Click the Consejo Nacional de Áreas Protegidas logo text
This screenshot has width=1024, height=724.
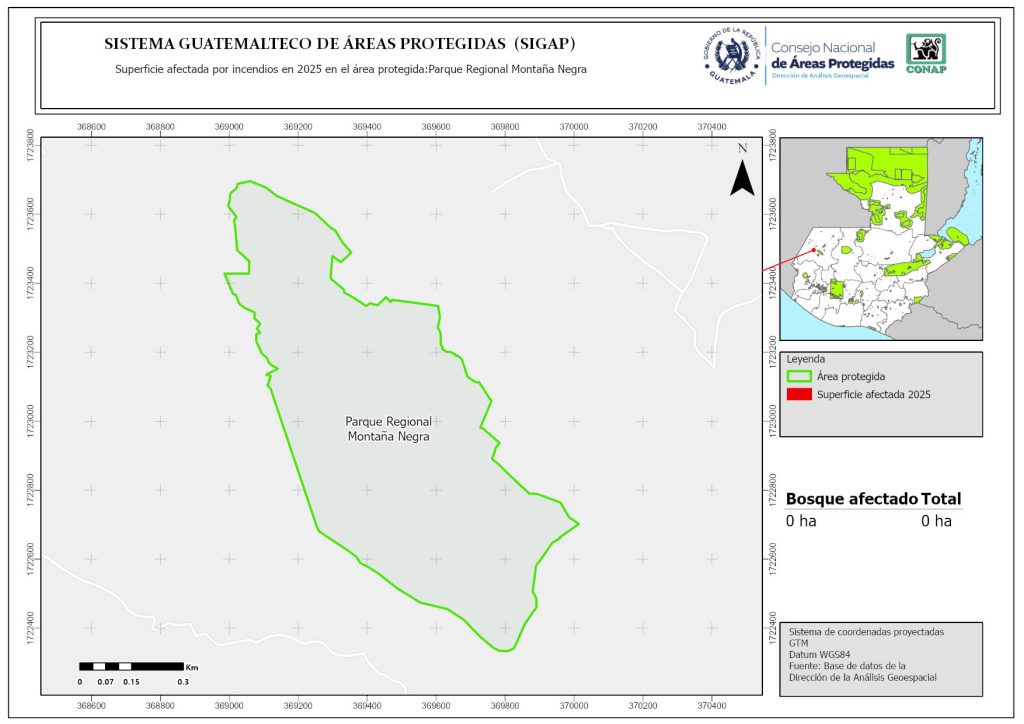point(832,56)
